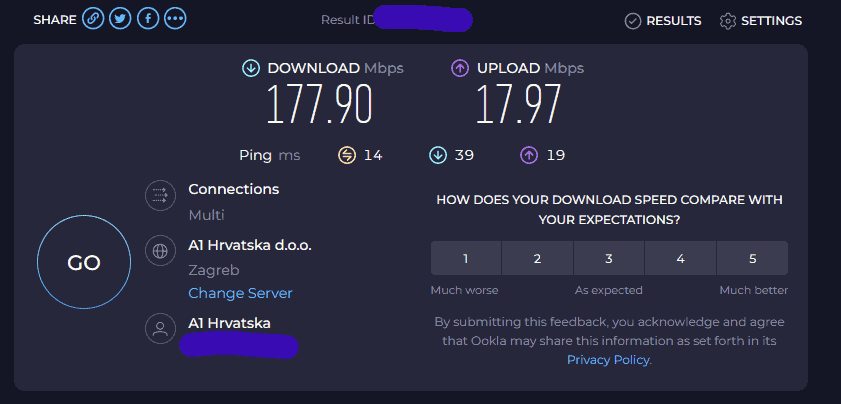Viewport: 841px width, 404px height.
Task: Click the user profile icon
Action: pyautogui.click(x=160, y=327)
